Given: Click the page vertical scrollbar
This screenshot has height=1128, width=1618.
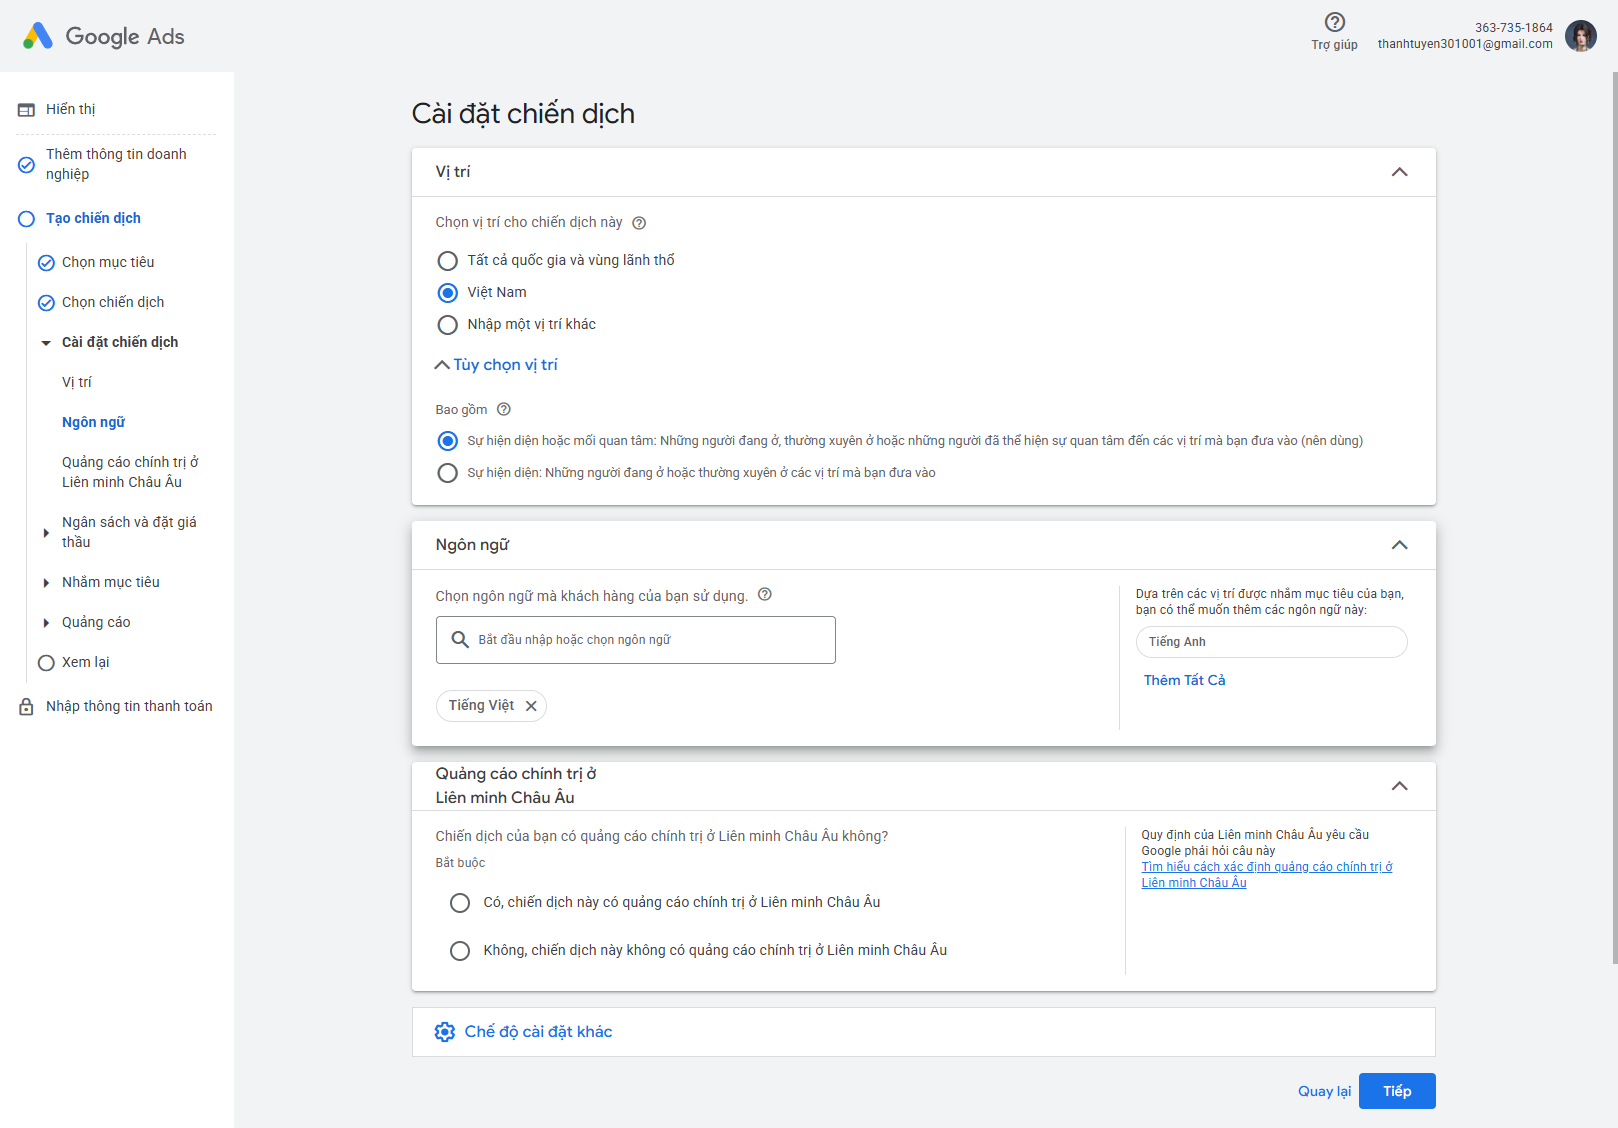Looking at the screenshot, I should (x=1614, y=518).
